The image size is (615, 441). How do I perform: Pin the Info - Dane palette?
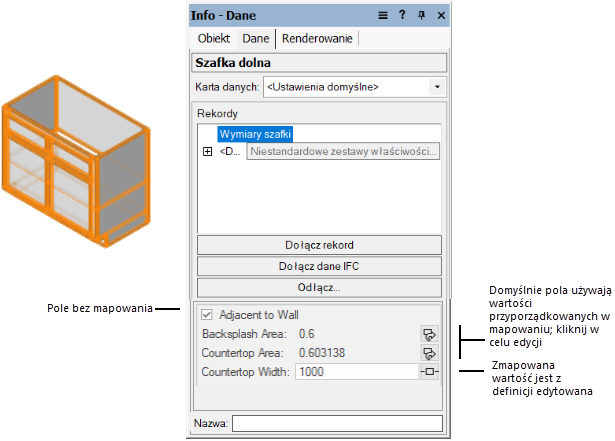[422, 15]
